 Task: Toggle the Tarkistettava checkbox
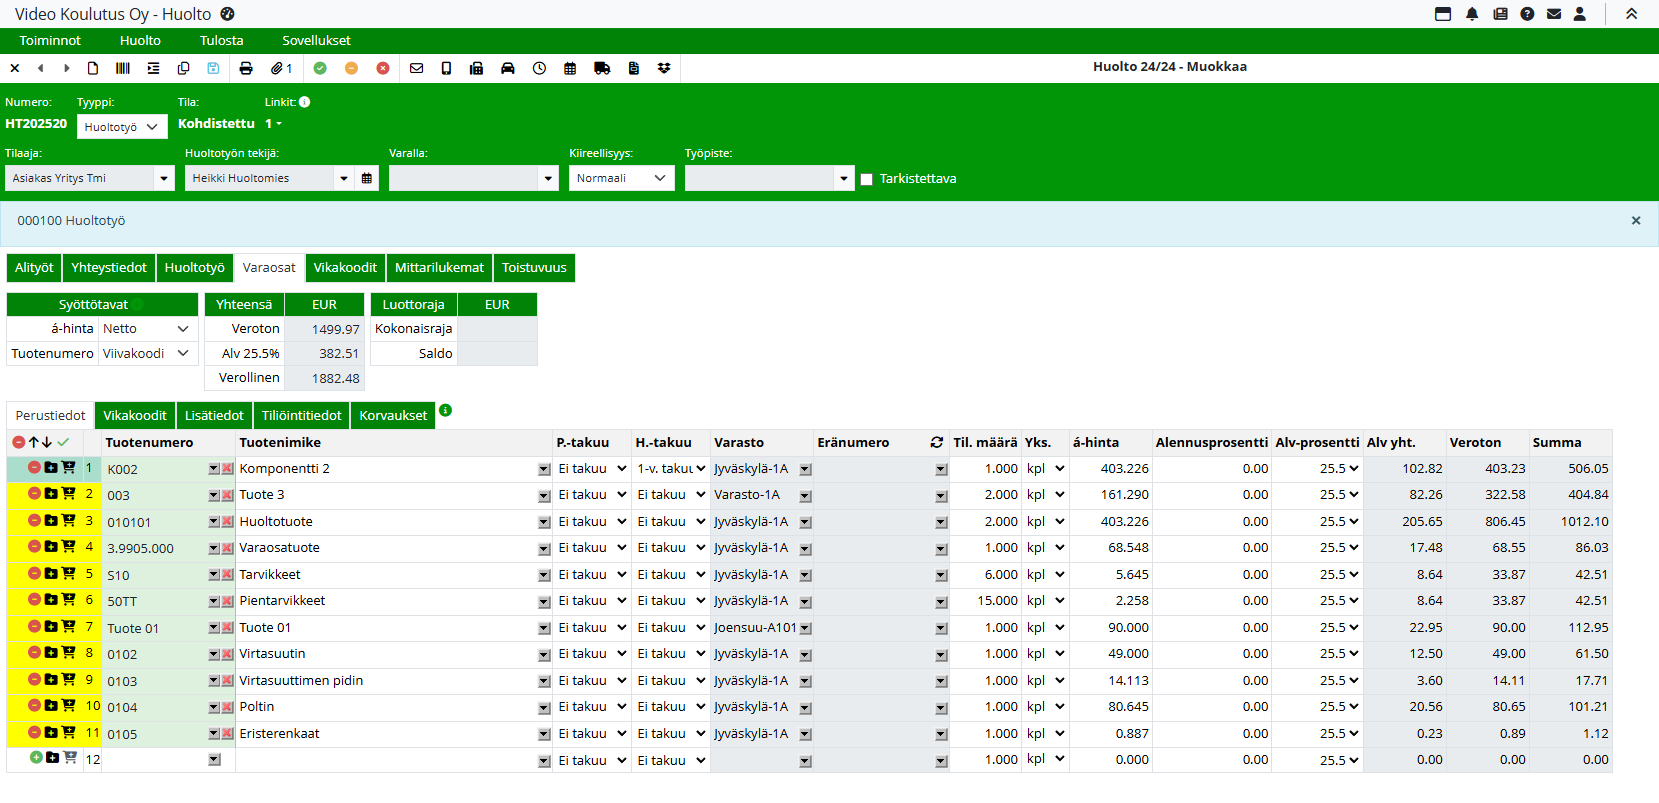tap(867, 179)
